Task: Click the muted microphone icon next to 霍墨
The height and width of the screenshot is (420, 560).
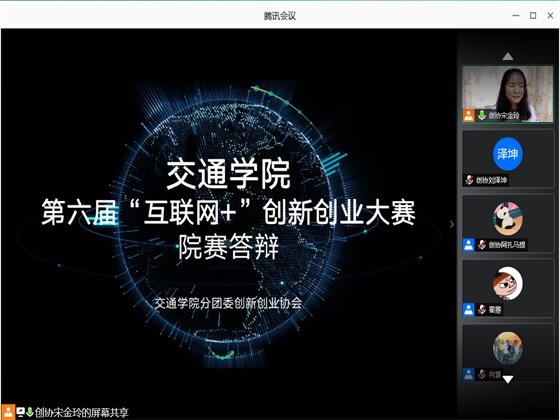Action: [482, 309]
